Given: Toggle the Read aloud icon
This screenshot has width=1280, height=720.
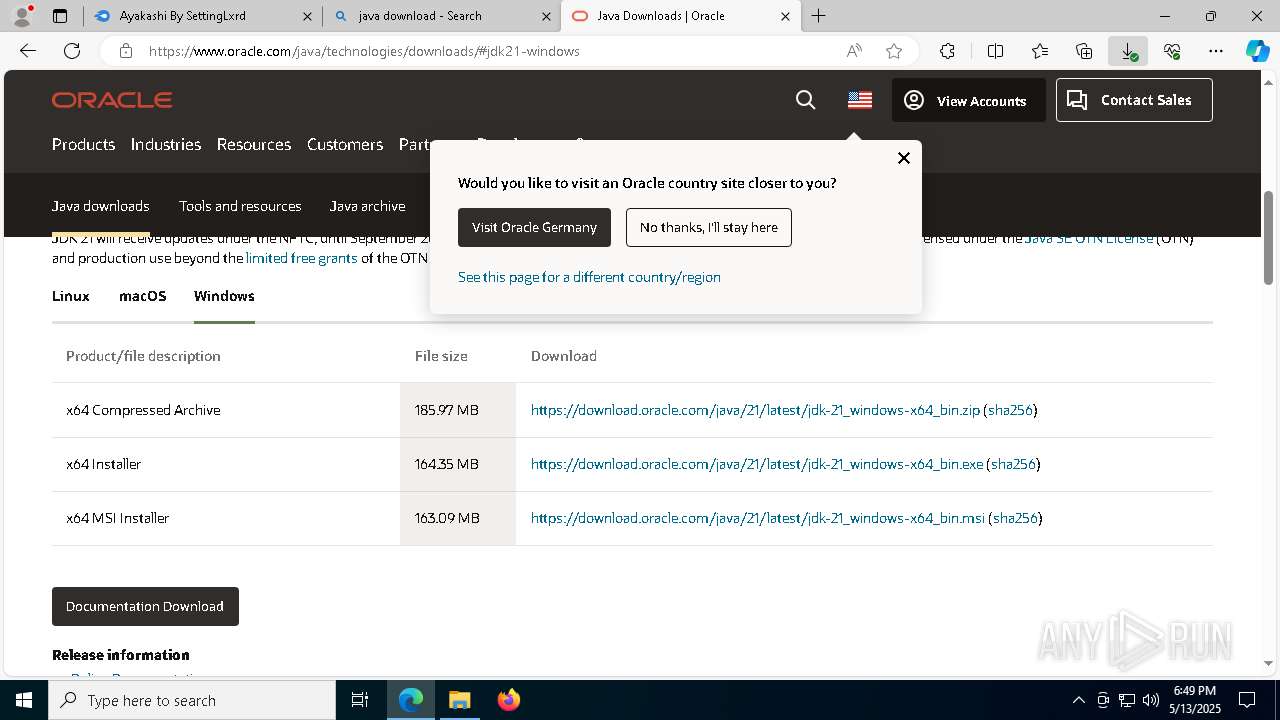Looking at the screenshot, I should click(854, 51).
